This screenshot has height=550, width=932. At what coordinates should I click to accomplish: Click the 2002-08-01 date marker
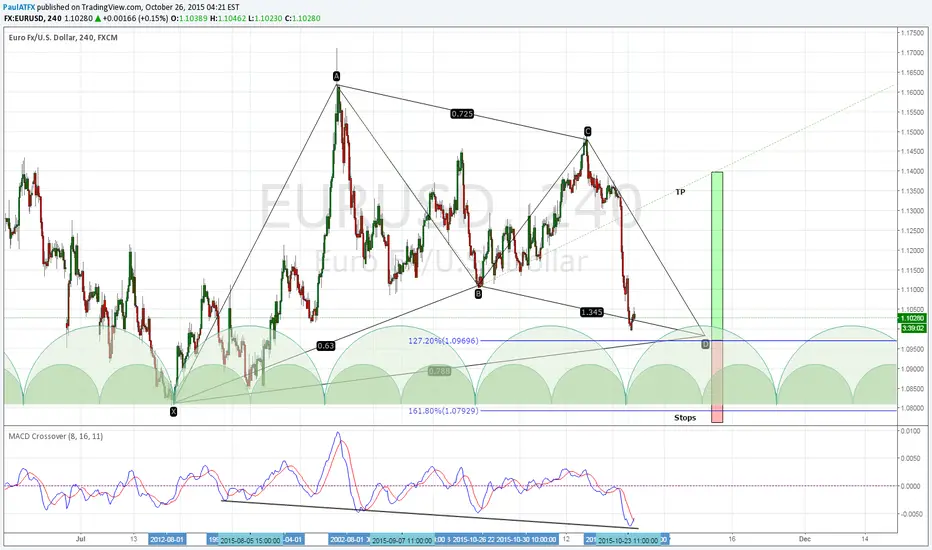coord(347,539)
